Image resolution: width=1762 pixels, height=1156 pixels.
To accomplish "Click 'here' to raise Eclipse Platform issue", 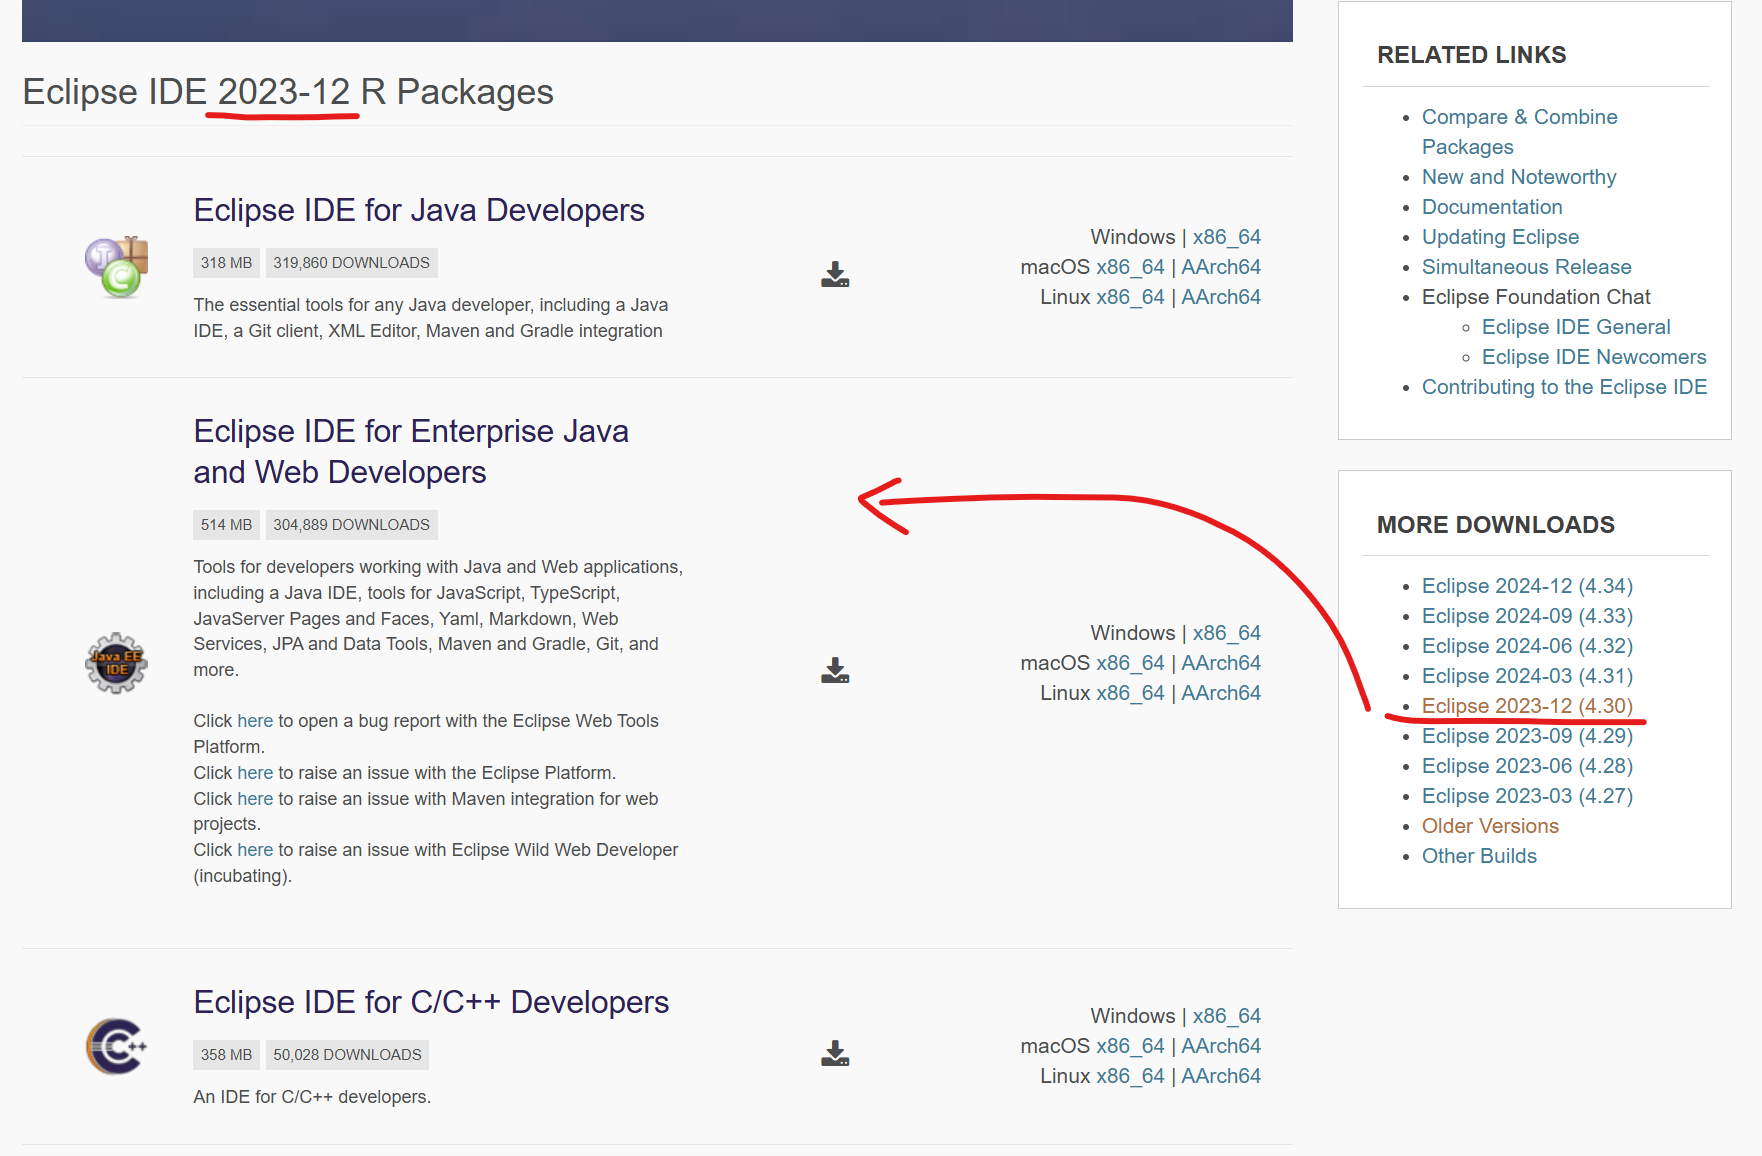I will [255, 773].
